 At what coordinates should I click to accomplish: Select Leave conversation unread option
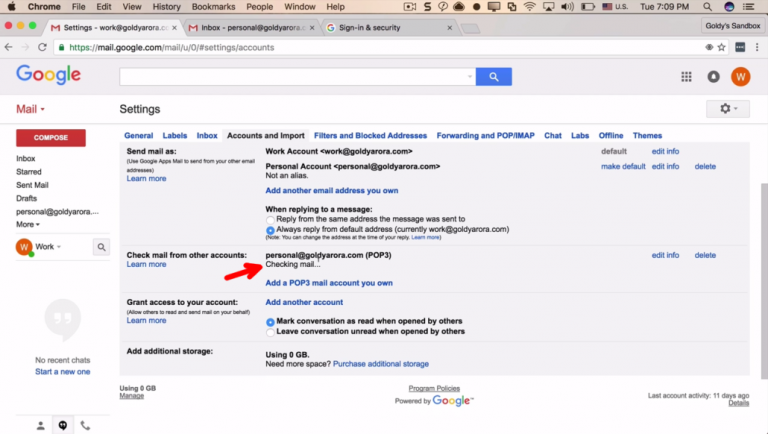click(x=270, y=332)
